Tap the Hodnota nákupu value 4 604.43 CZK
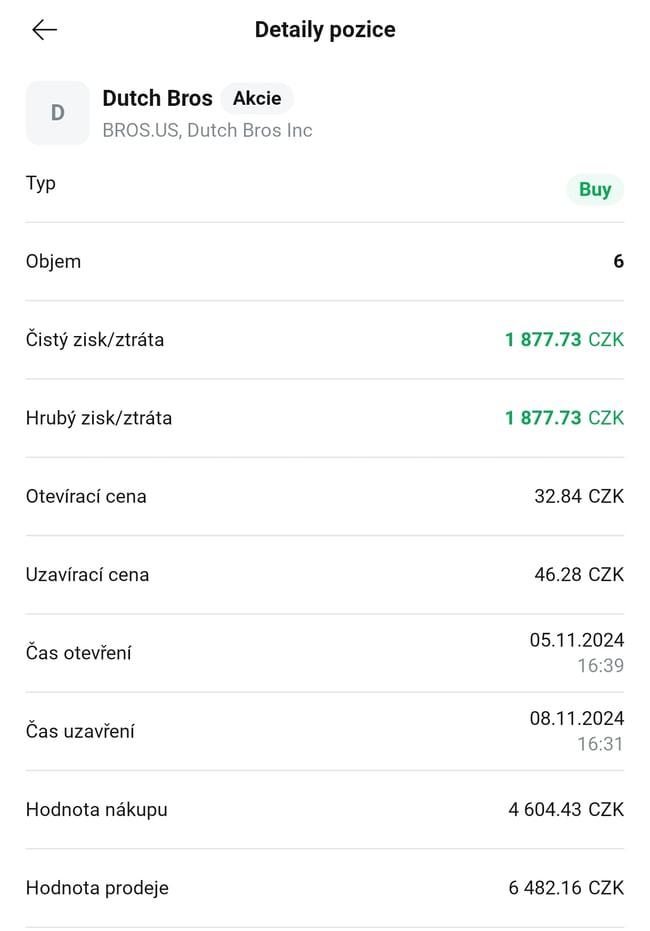The width and height of the screenshot is (650, 931). pyautogui.click(x=566, y=810)
